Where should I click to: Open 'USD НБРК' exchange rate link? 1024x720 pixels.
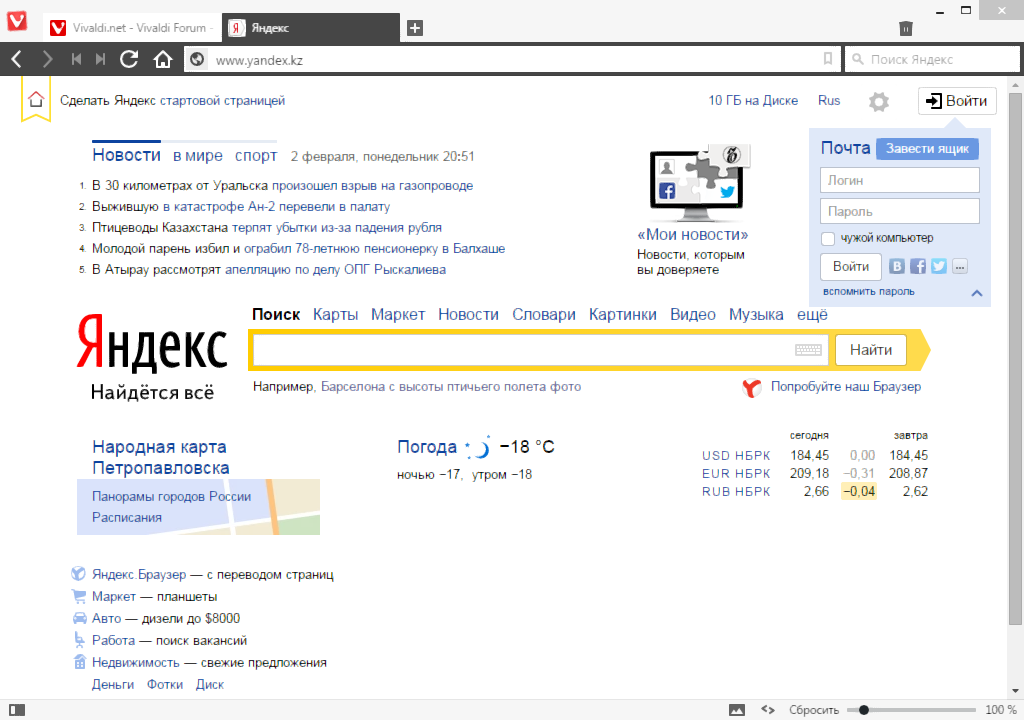tap(736, 455)
